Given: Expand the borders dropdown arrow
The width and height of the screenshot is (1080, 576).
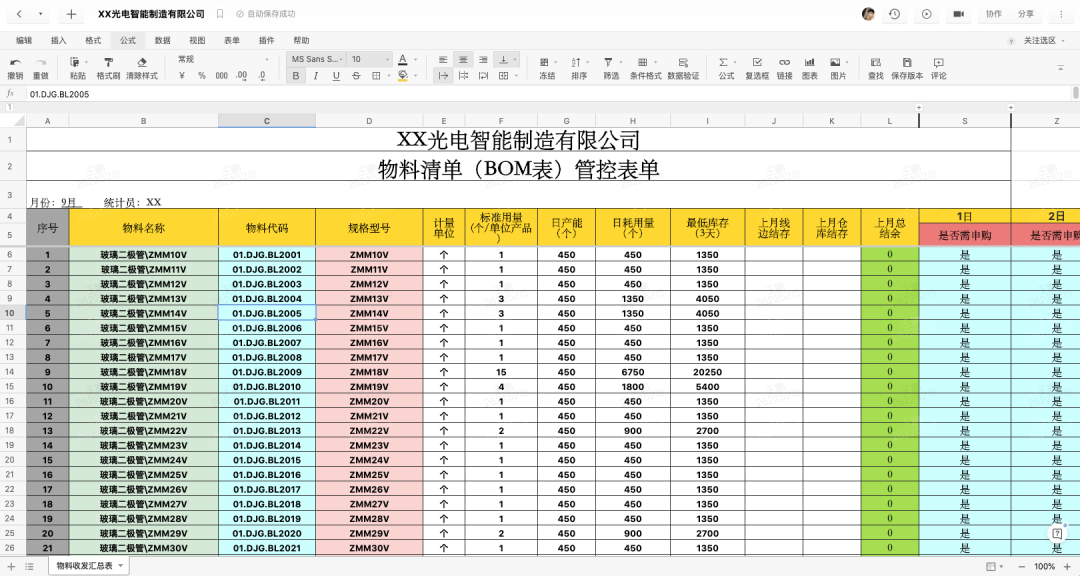Looking at the screenshot, I should [387, 76].
